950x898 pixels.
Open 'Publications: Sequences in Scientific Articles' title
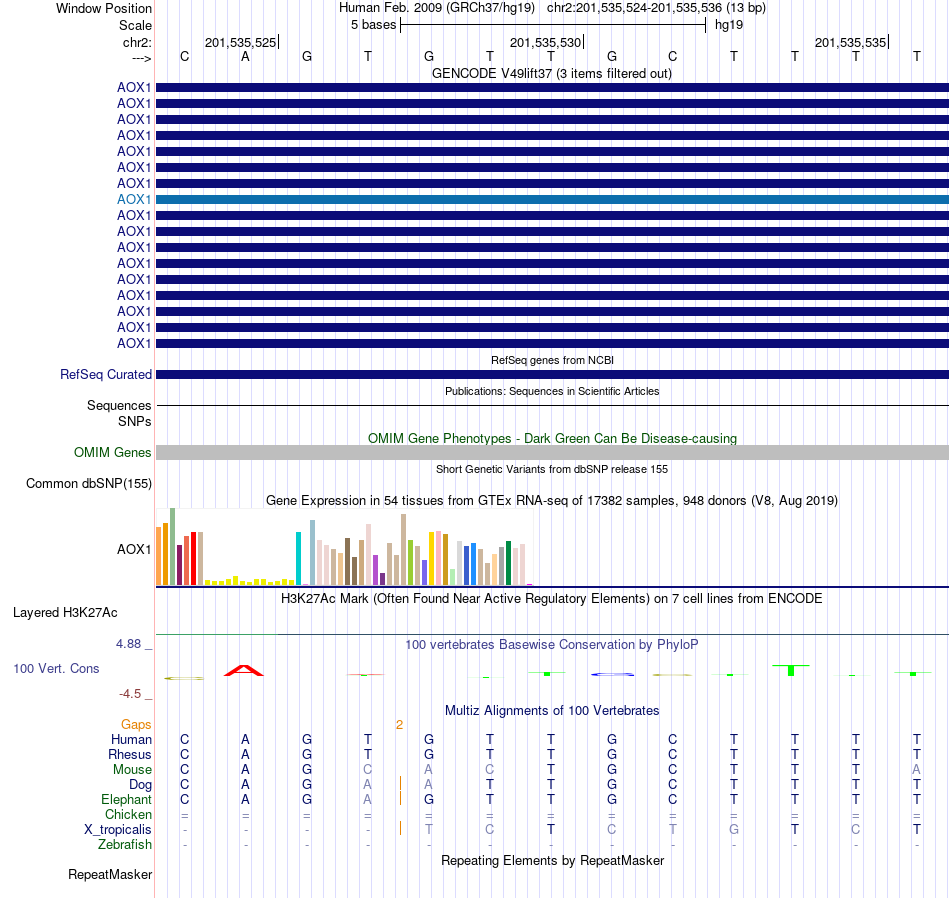point(552,391)
